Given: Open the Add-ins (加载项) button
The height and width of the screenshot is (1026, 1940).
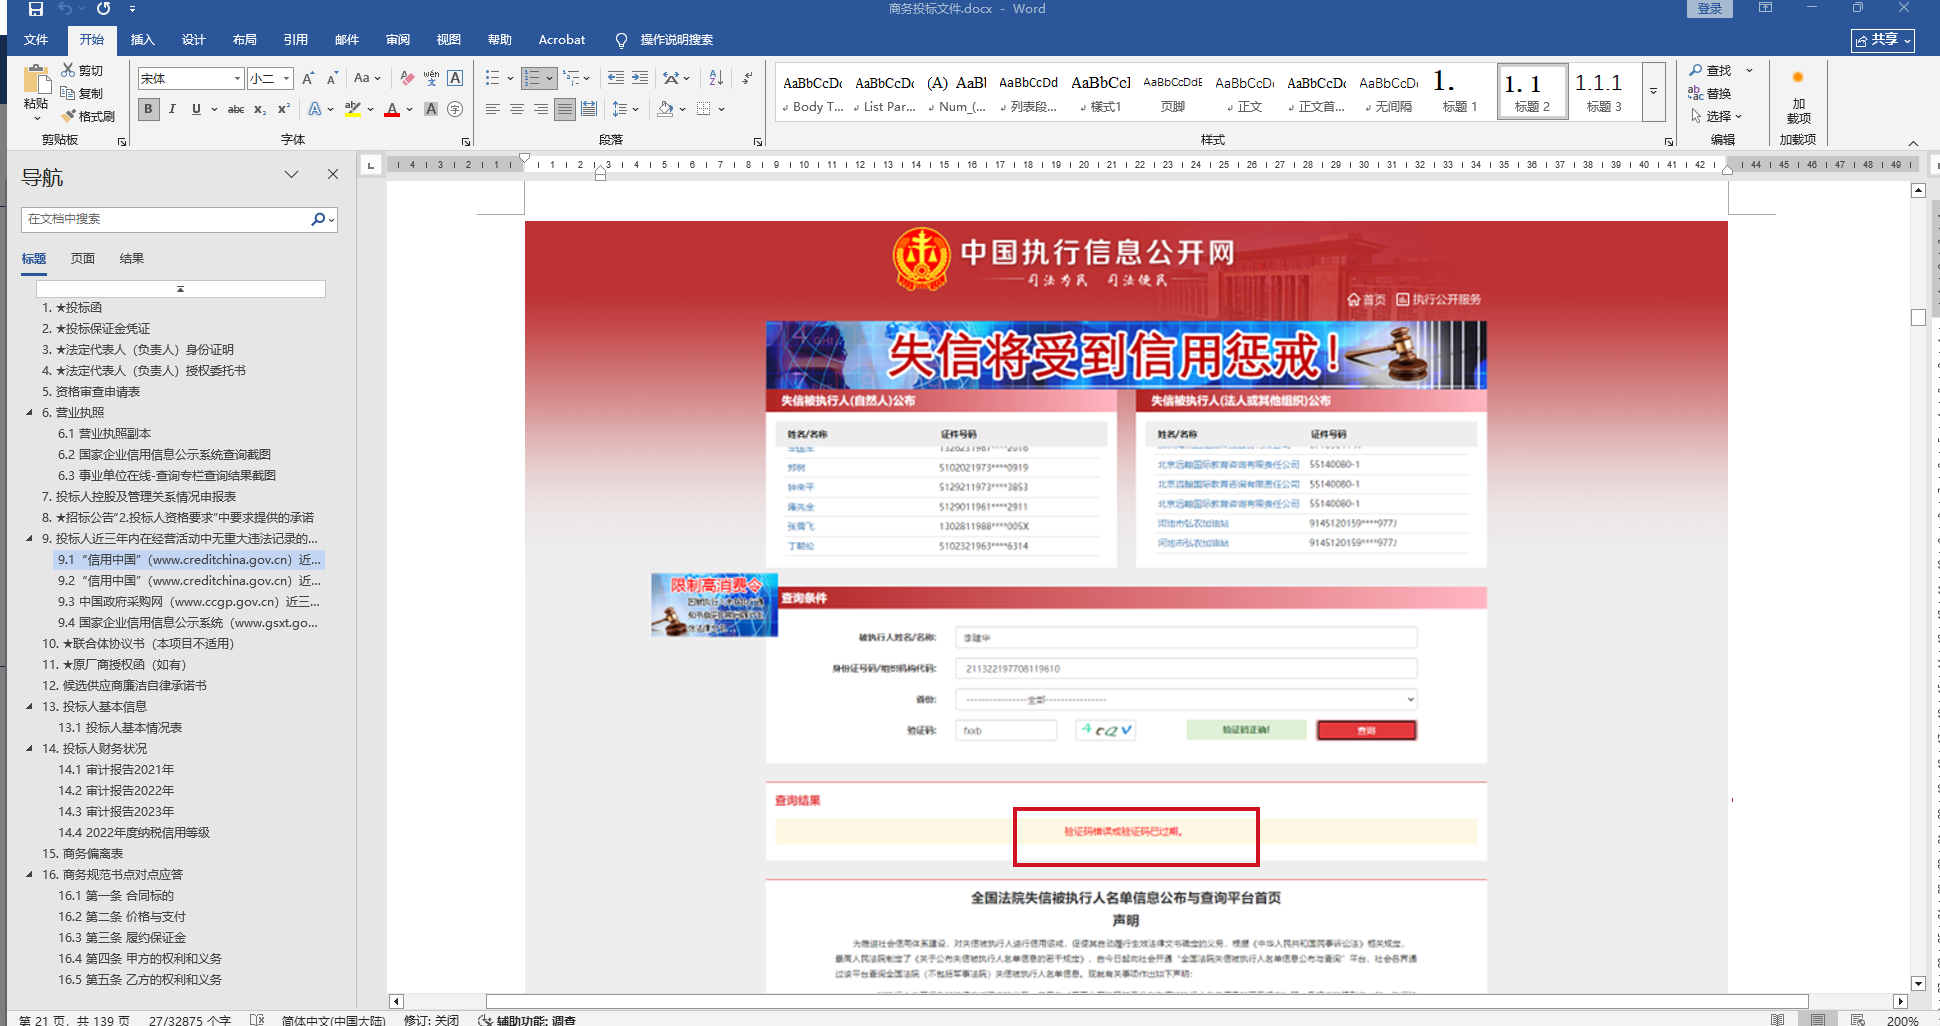Looking at the screenshot, I should (x=1798, y=96).
